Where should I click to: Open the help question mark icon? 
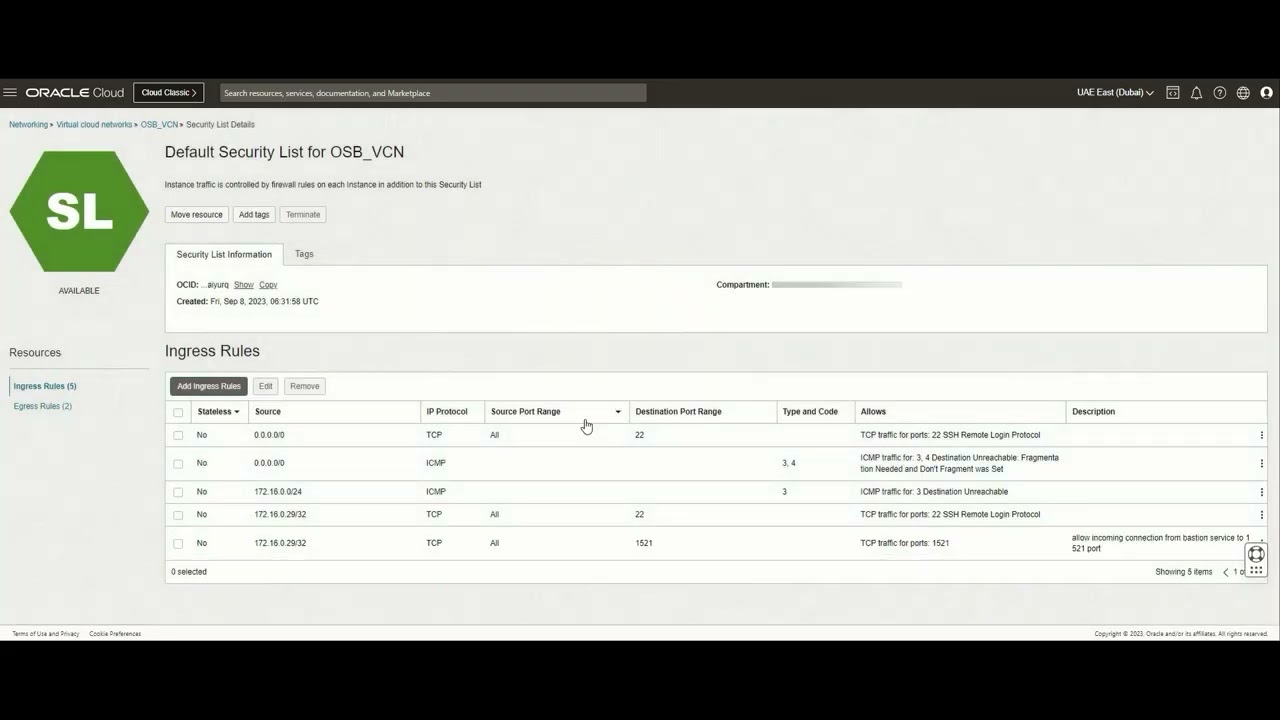tap(1220, 93)
